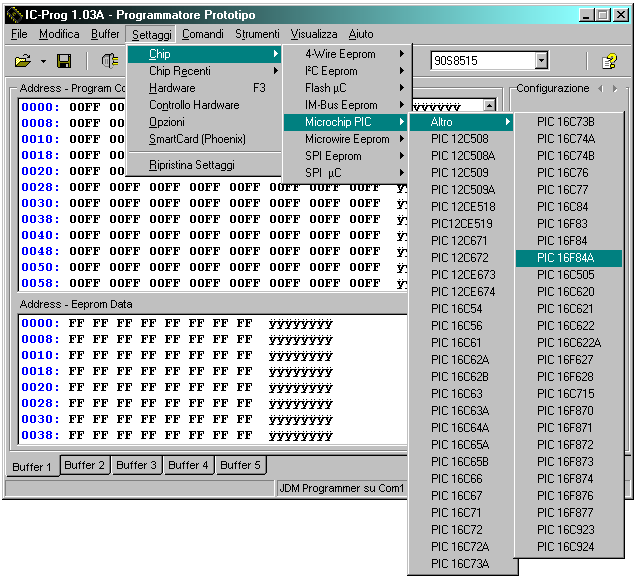
Task: Expand the 4-Wire Eeprom submenu
Action: (348, 54)
